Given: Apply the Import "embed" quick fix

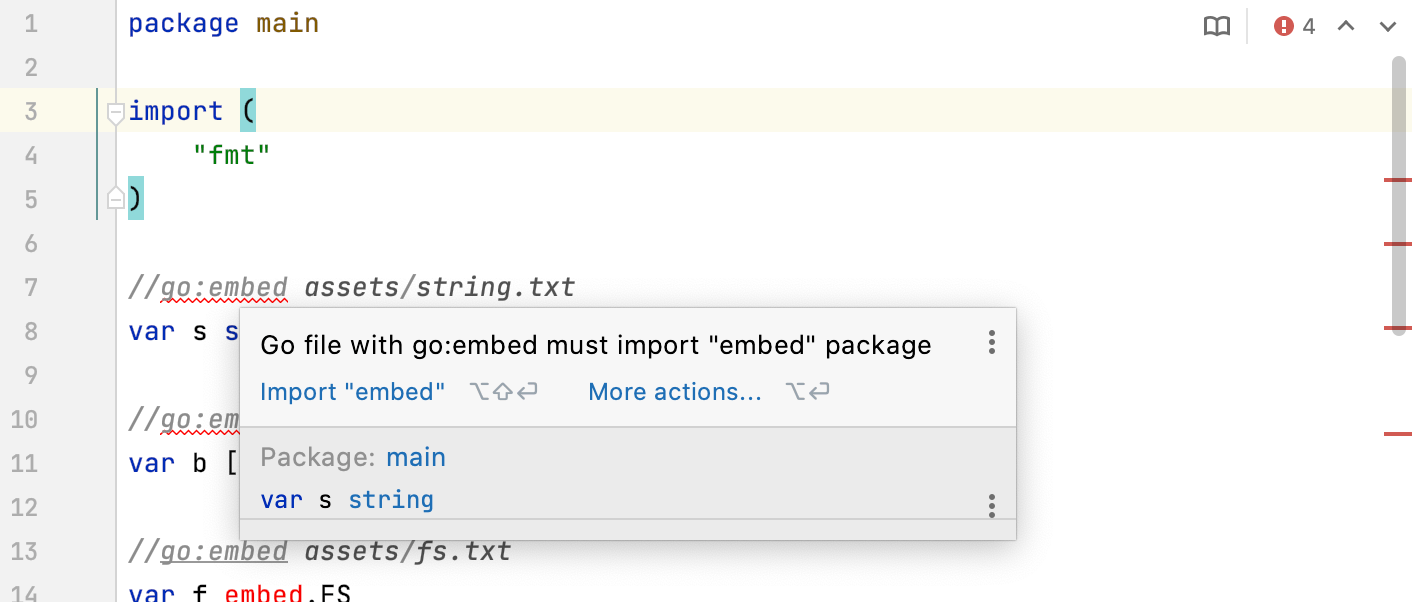Looking at the screenshot, I should 352,391.
